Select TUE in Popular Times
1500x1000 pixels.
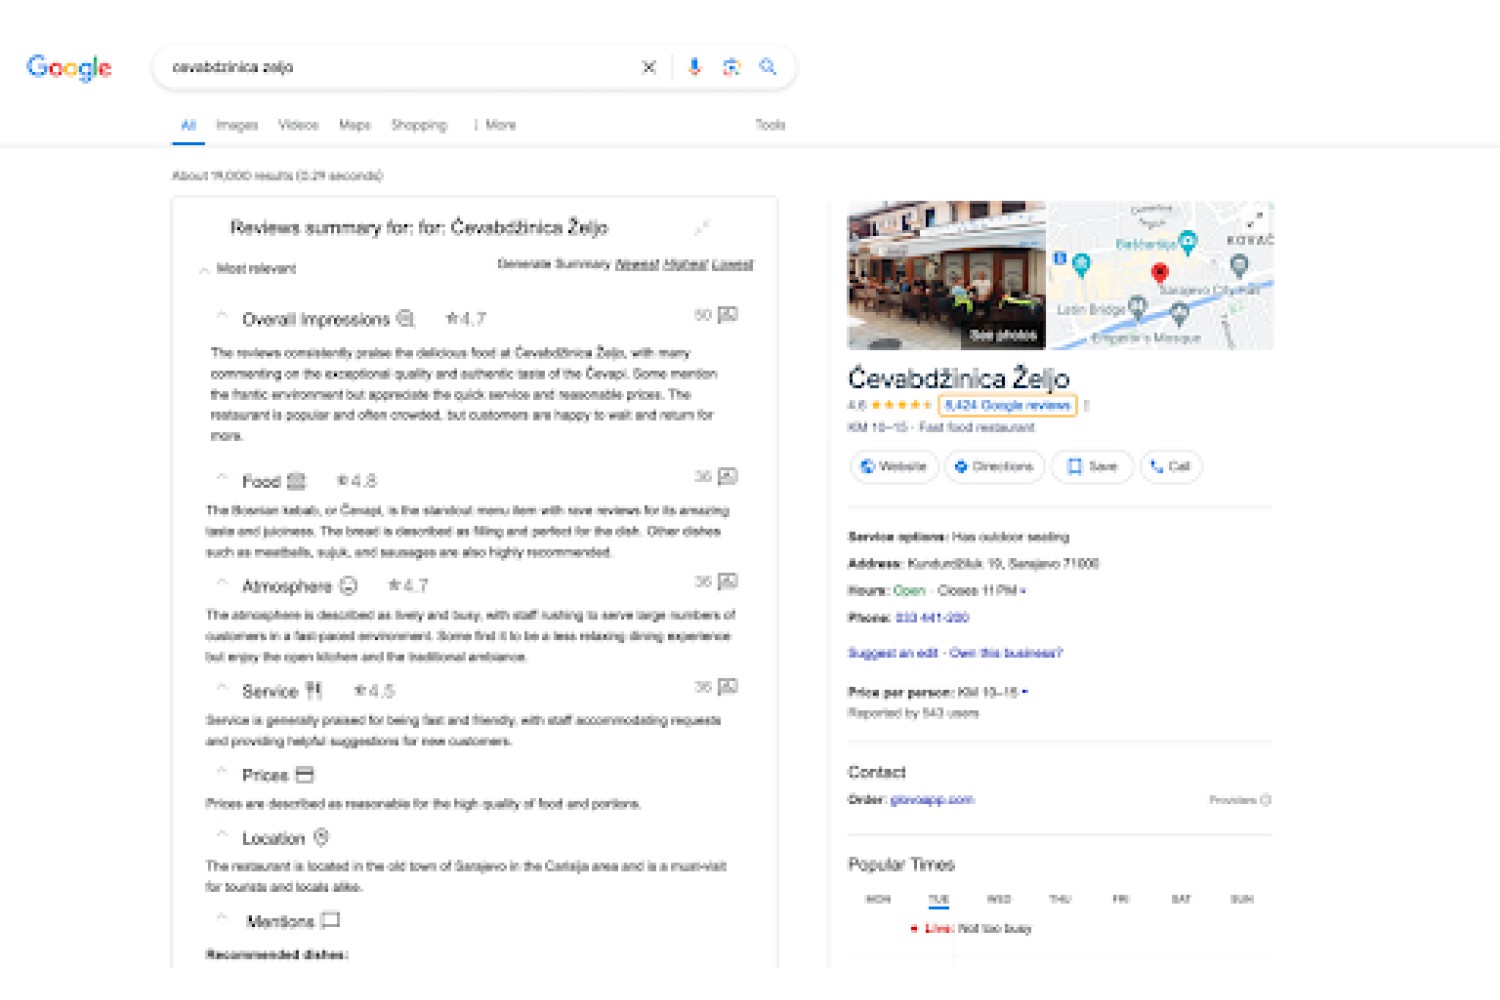[938, 899]
